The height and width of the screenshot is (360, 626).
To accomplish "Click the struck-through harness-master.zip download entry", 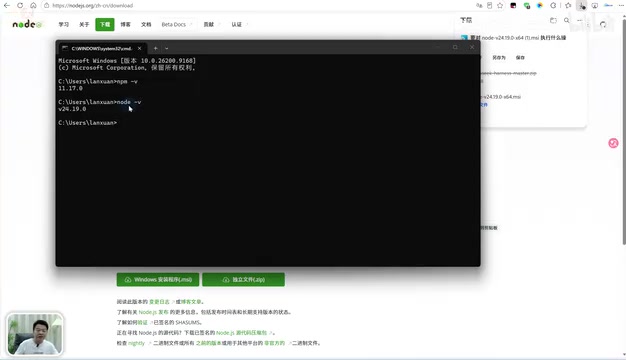I will 509,73.
